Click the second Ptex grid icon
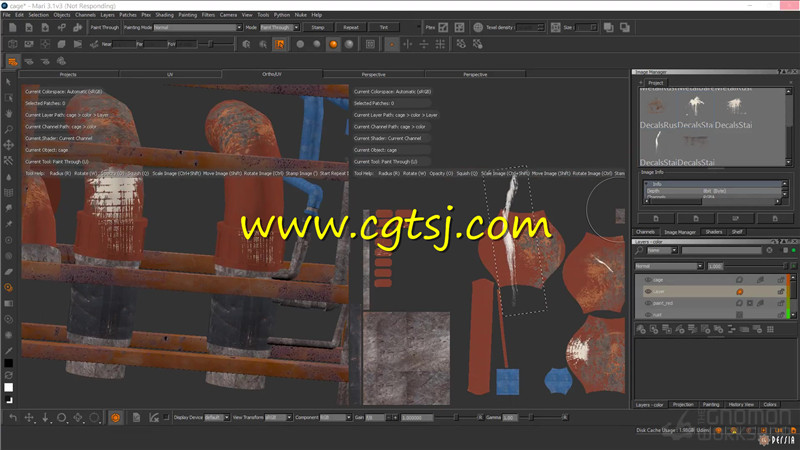This screenshot has width=800, height=450. [459, 28]
